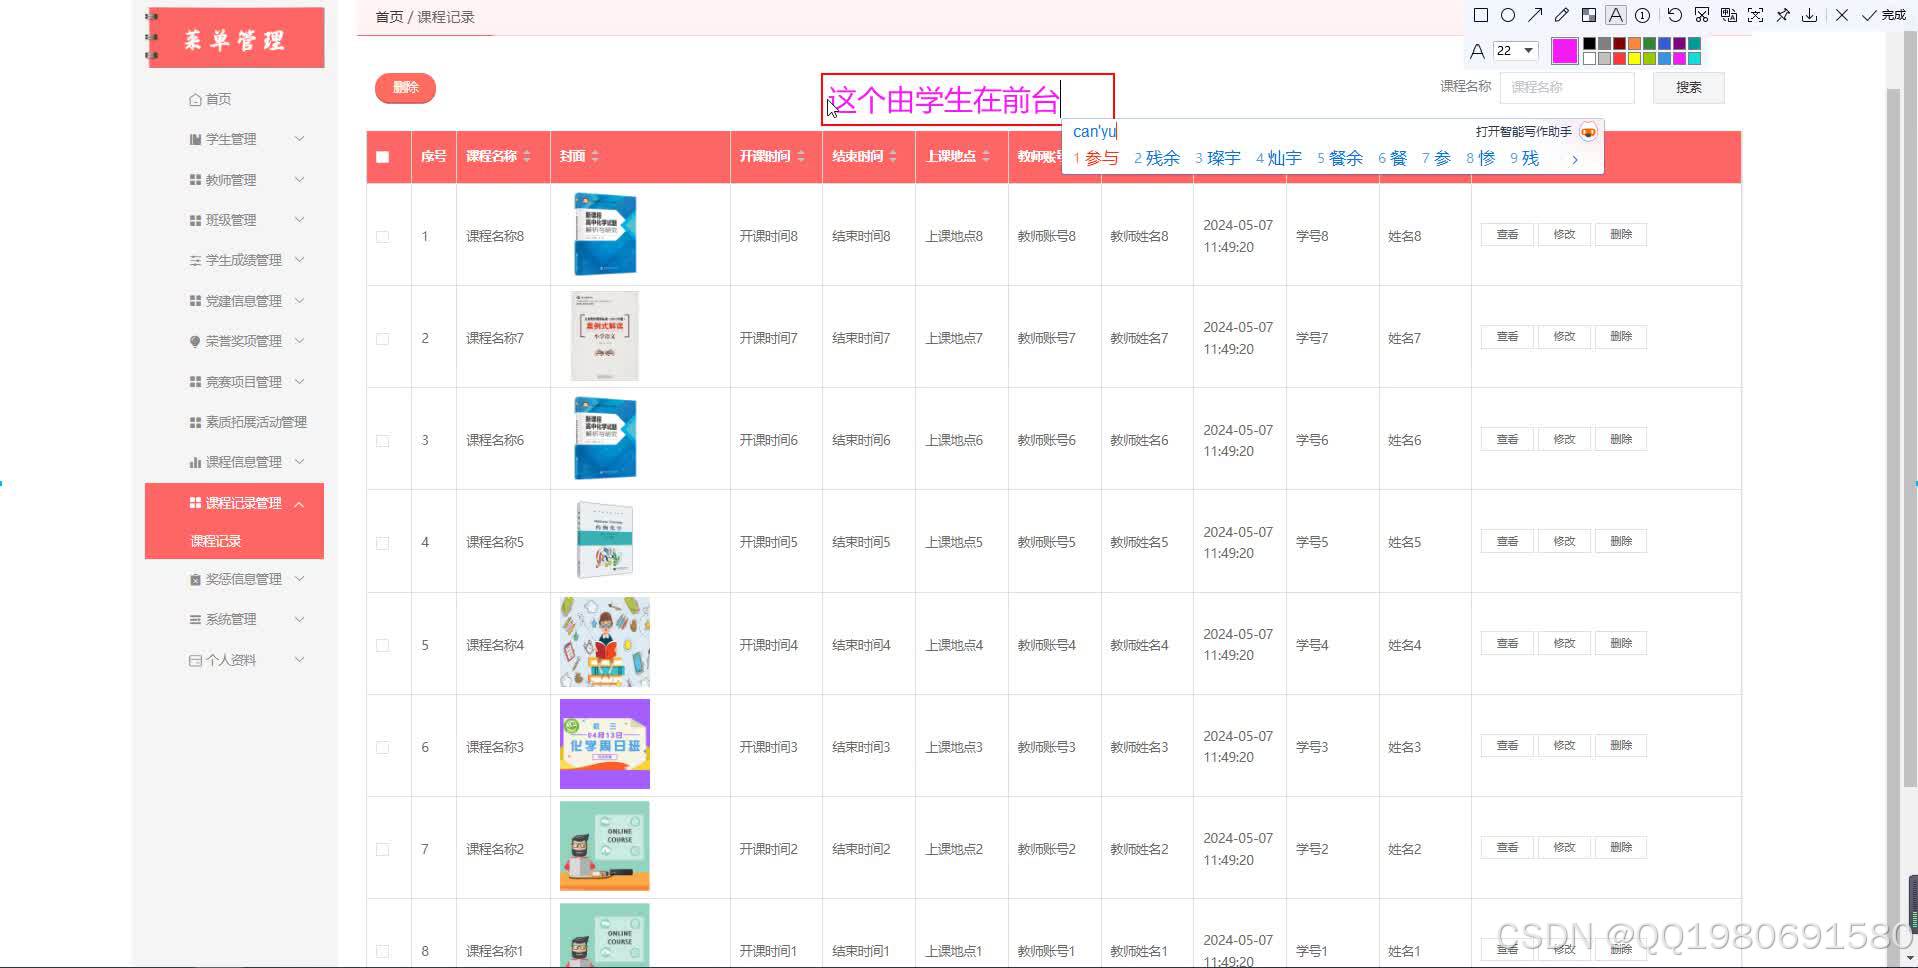Choose the yellow color swatch

tap(1634, 58)
